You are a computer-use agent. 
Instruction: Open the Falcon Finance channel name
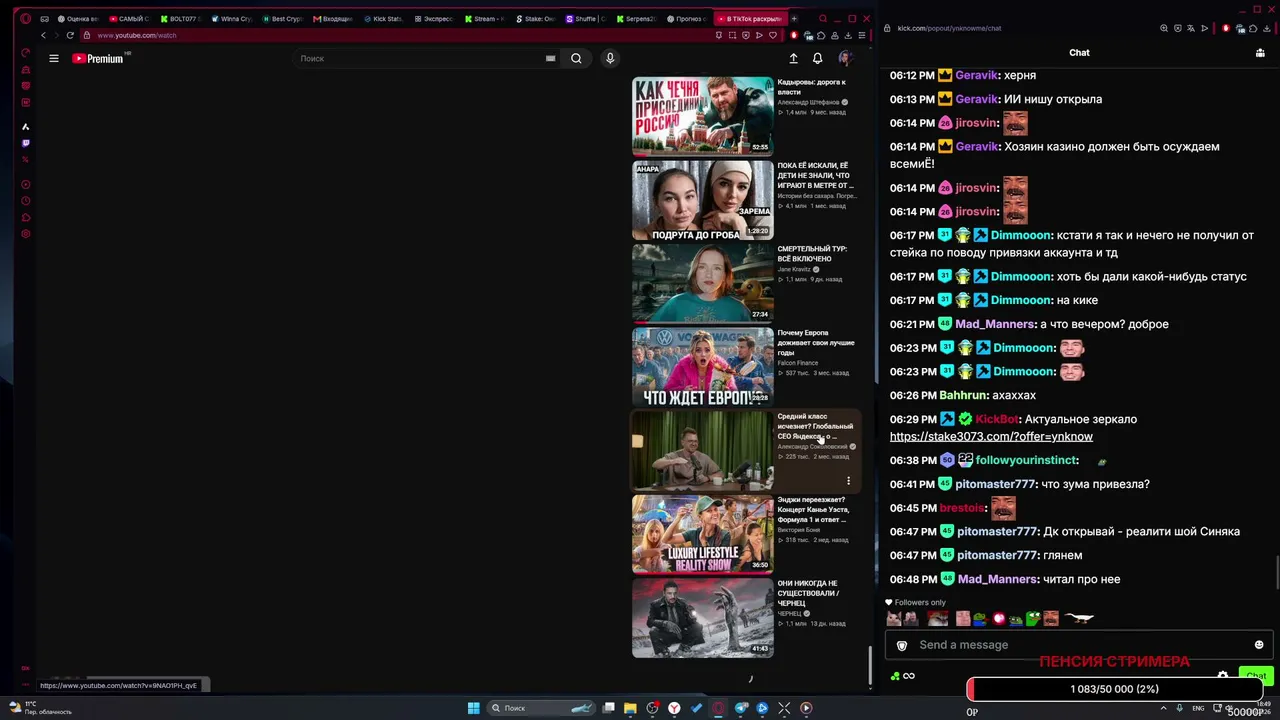798,363
